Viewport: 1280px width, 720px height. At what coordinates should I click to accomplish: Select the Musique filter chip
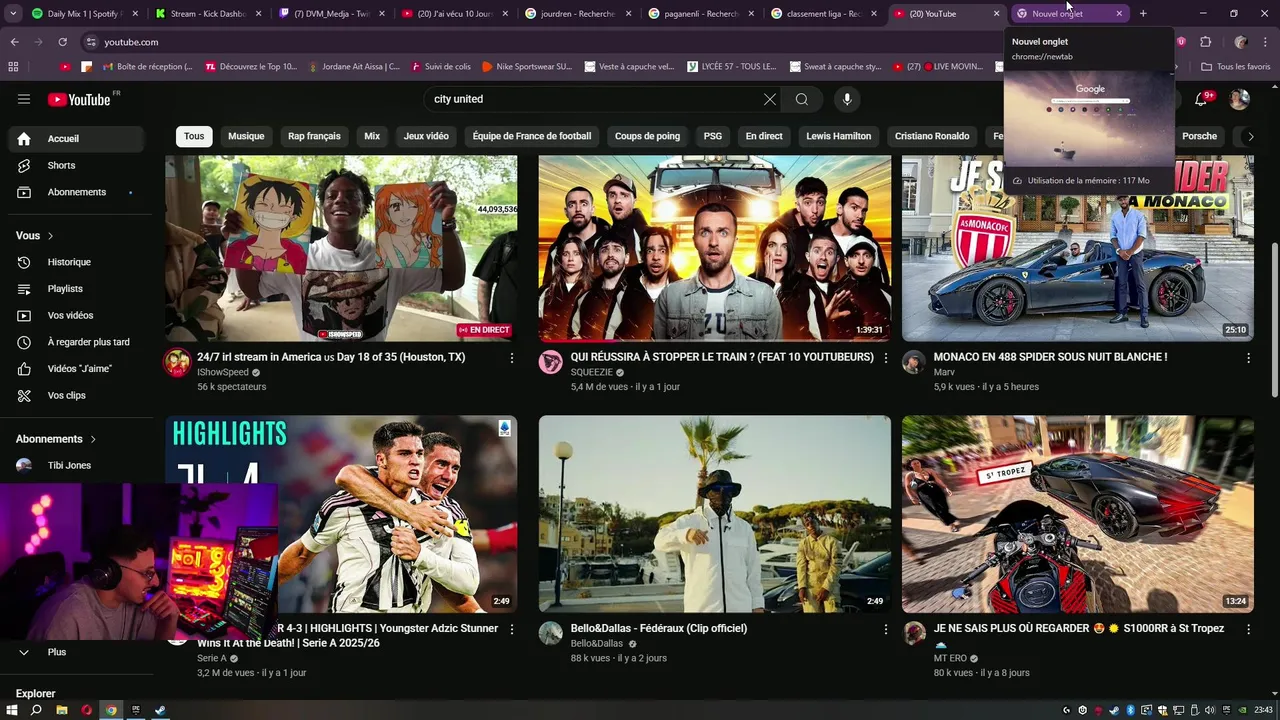click(246, 136)
